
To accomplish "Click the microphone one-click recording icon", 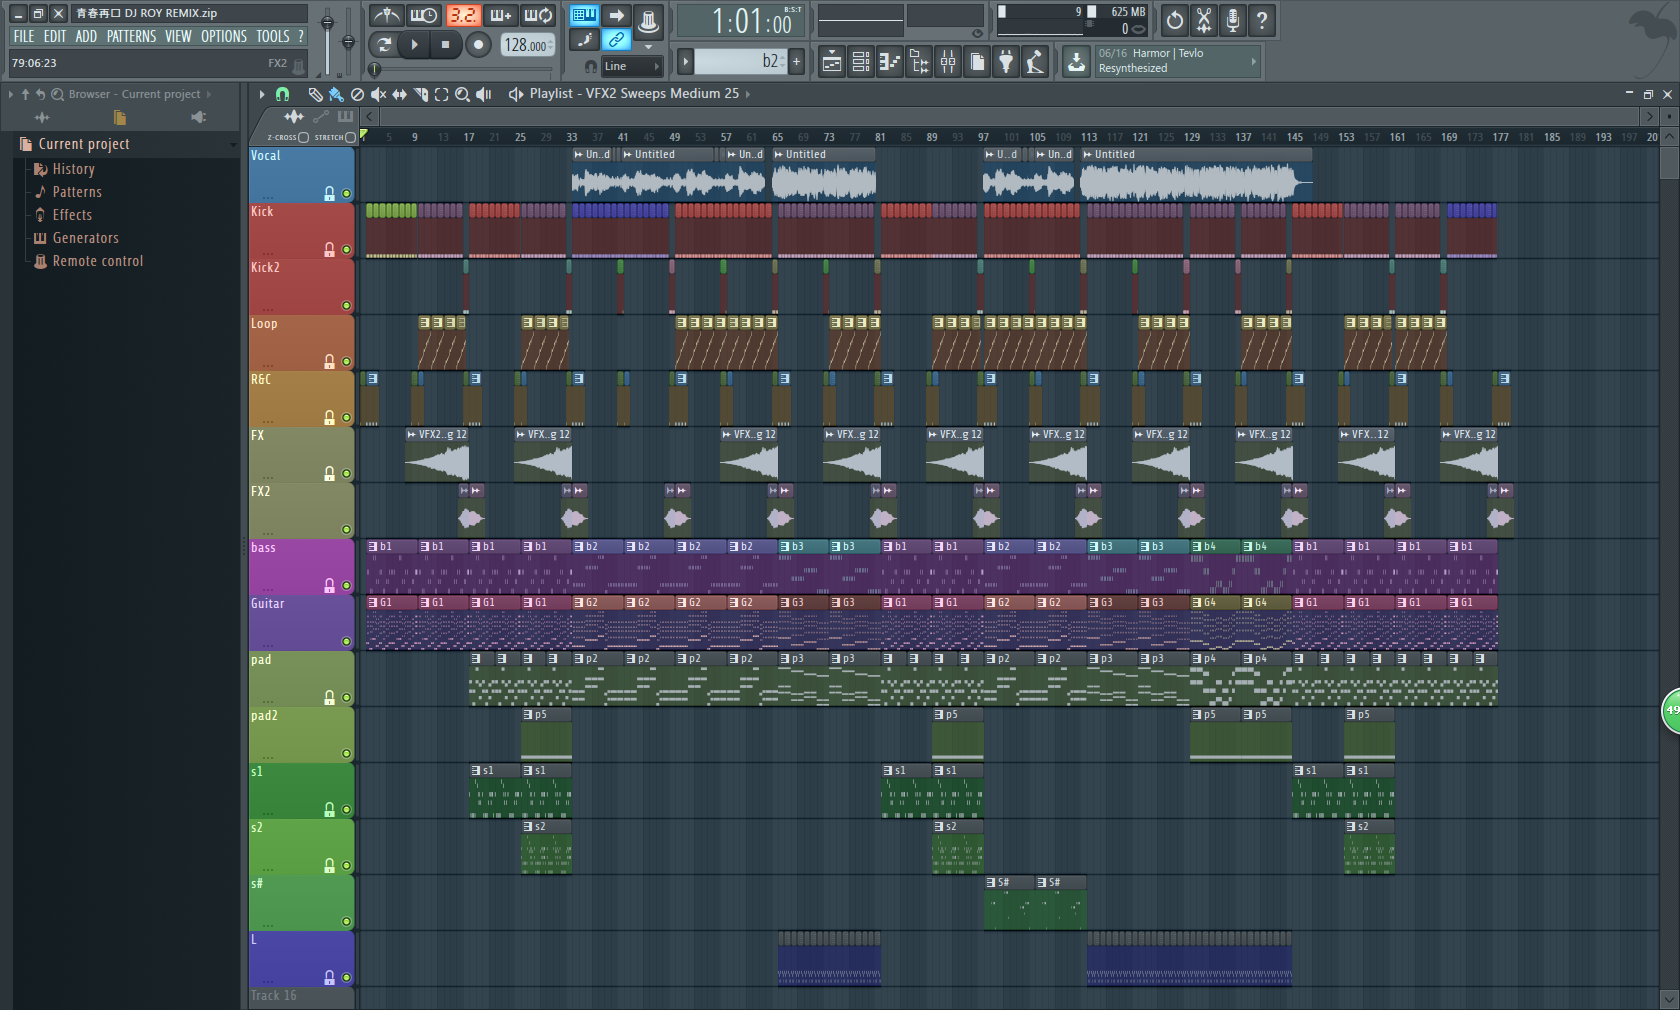I will pyautogui.click(x=1232, y=20).
